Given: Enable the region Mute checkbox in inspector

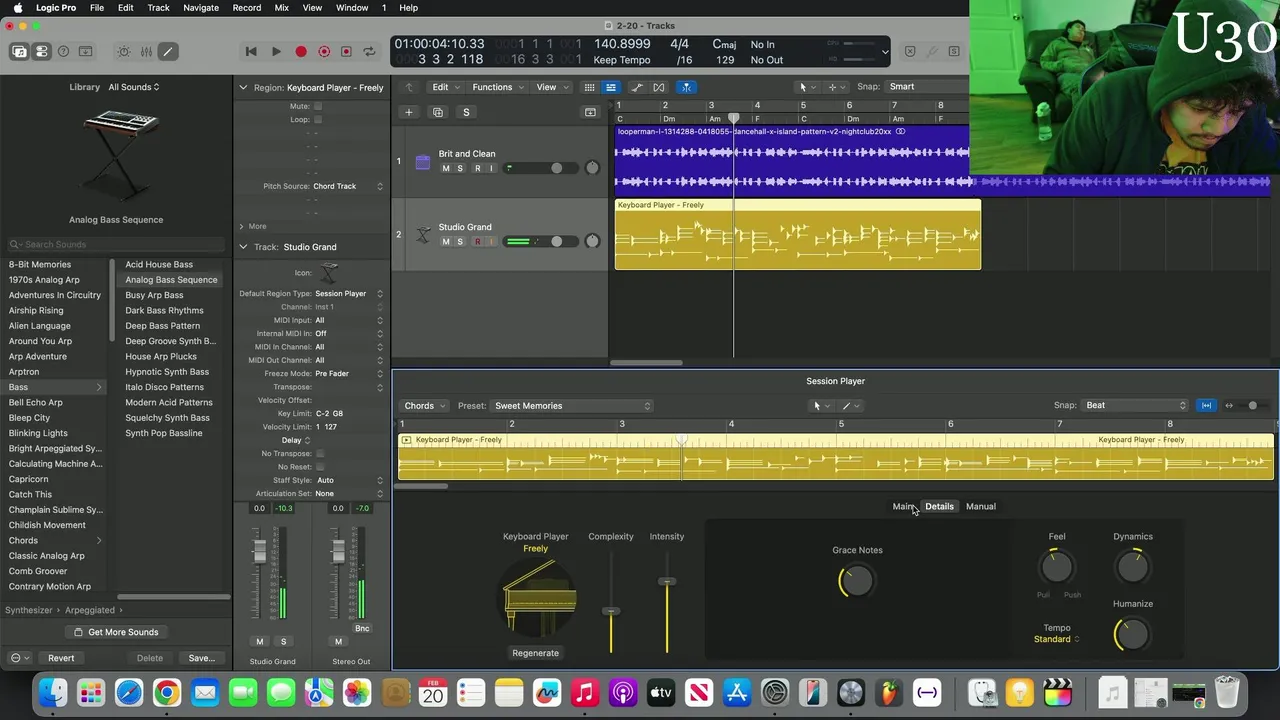Looking at the screenshot, I should pyautogui.click(x=318, y=106).
